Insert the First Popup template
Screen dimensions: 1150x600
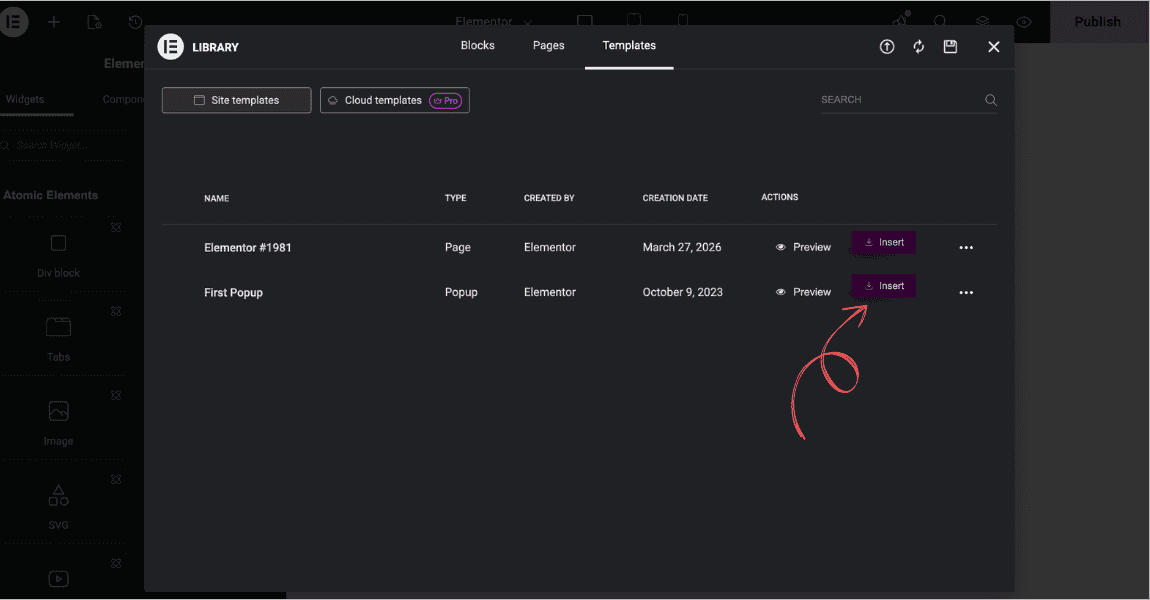click(884, 286)
